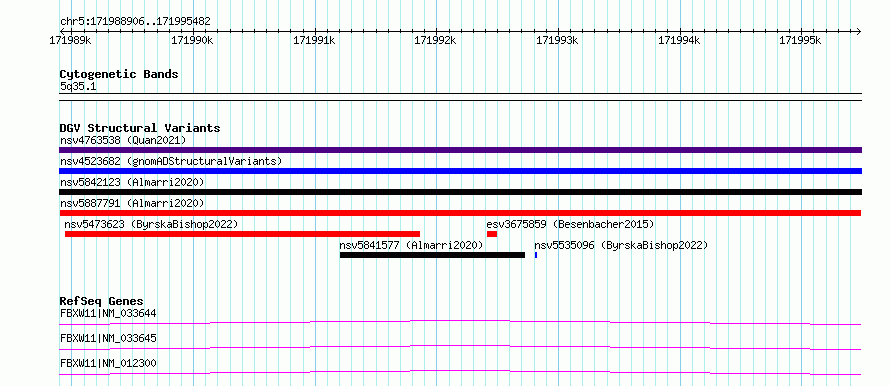
Task: Click the 171991k ruler label
Action: point(315,40)
